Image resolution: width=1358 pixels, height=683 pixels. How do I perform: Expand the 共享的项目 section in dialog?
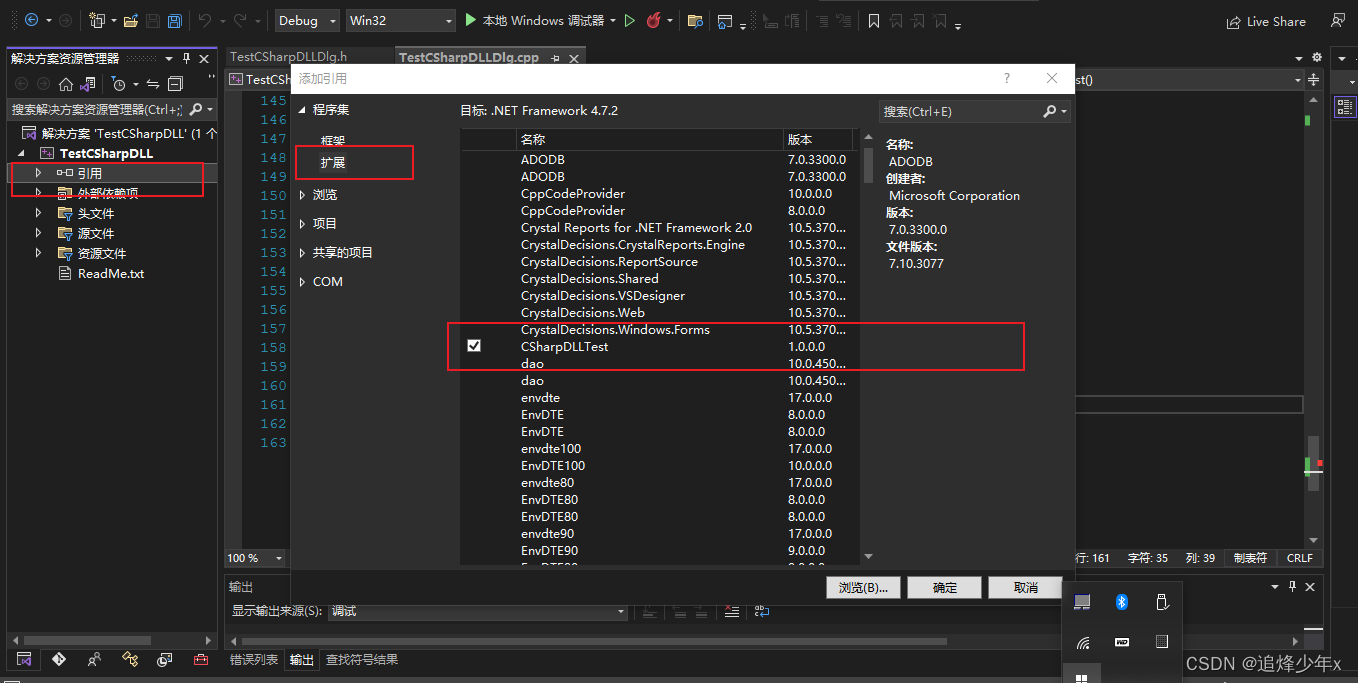click(303, 253)
